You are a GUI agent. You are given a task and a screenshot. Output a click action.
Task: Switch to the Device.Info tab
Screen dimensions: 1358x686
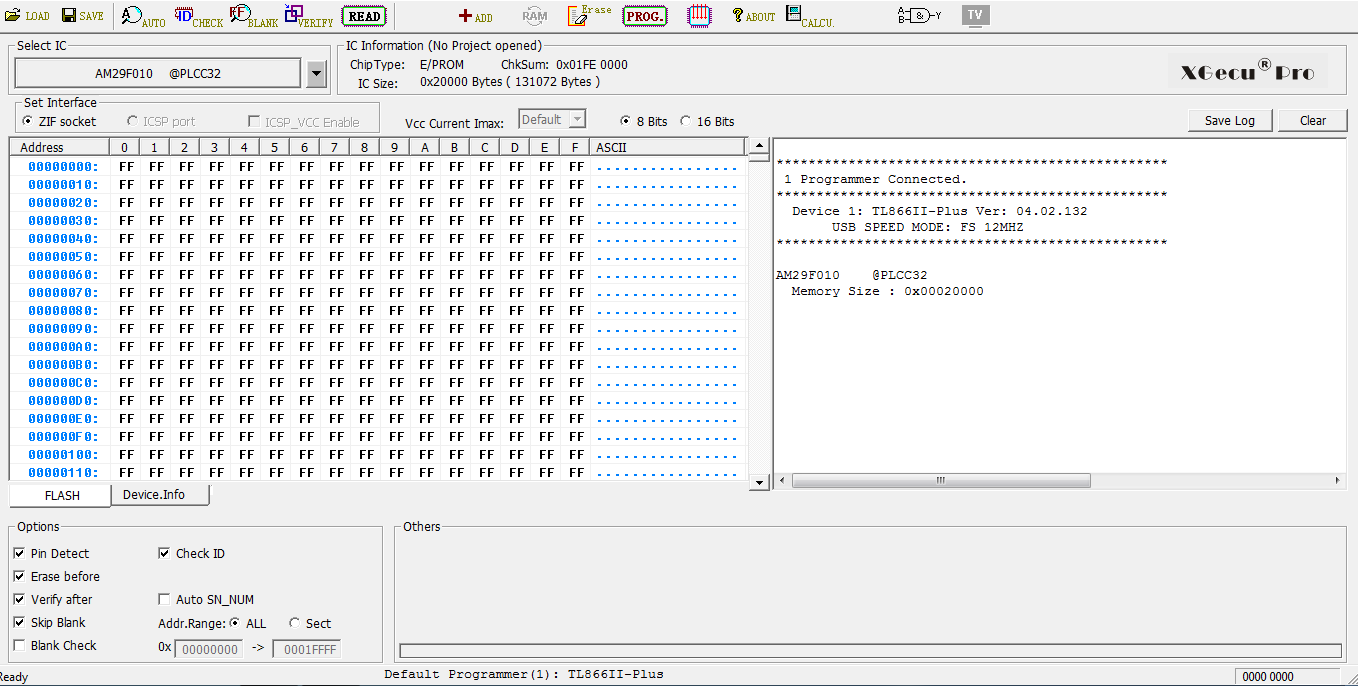[158, 494]
